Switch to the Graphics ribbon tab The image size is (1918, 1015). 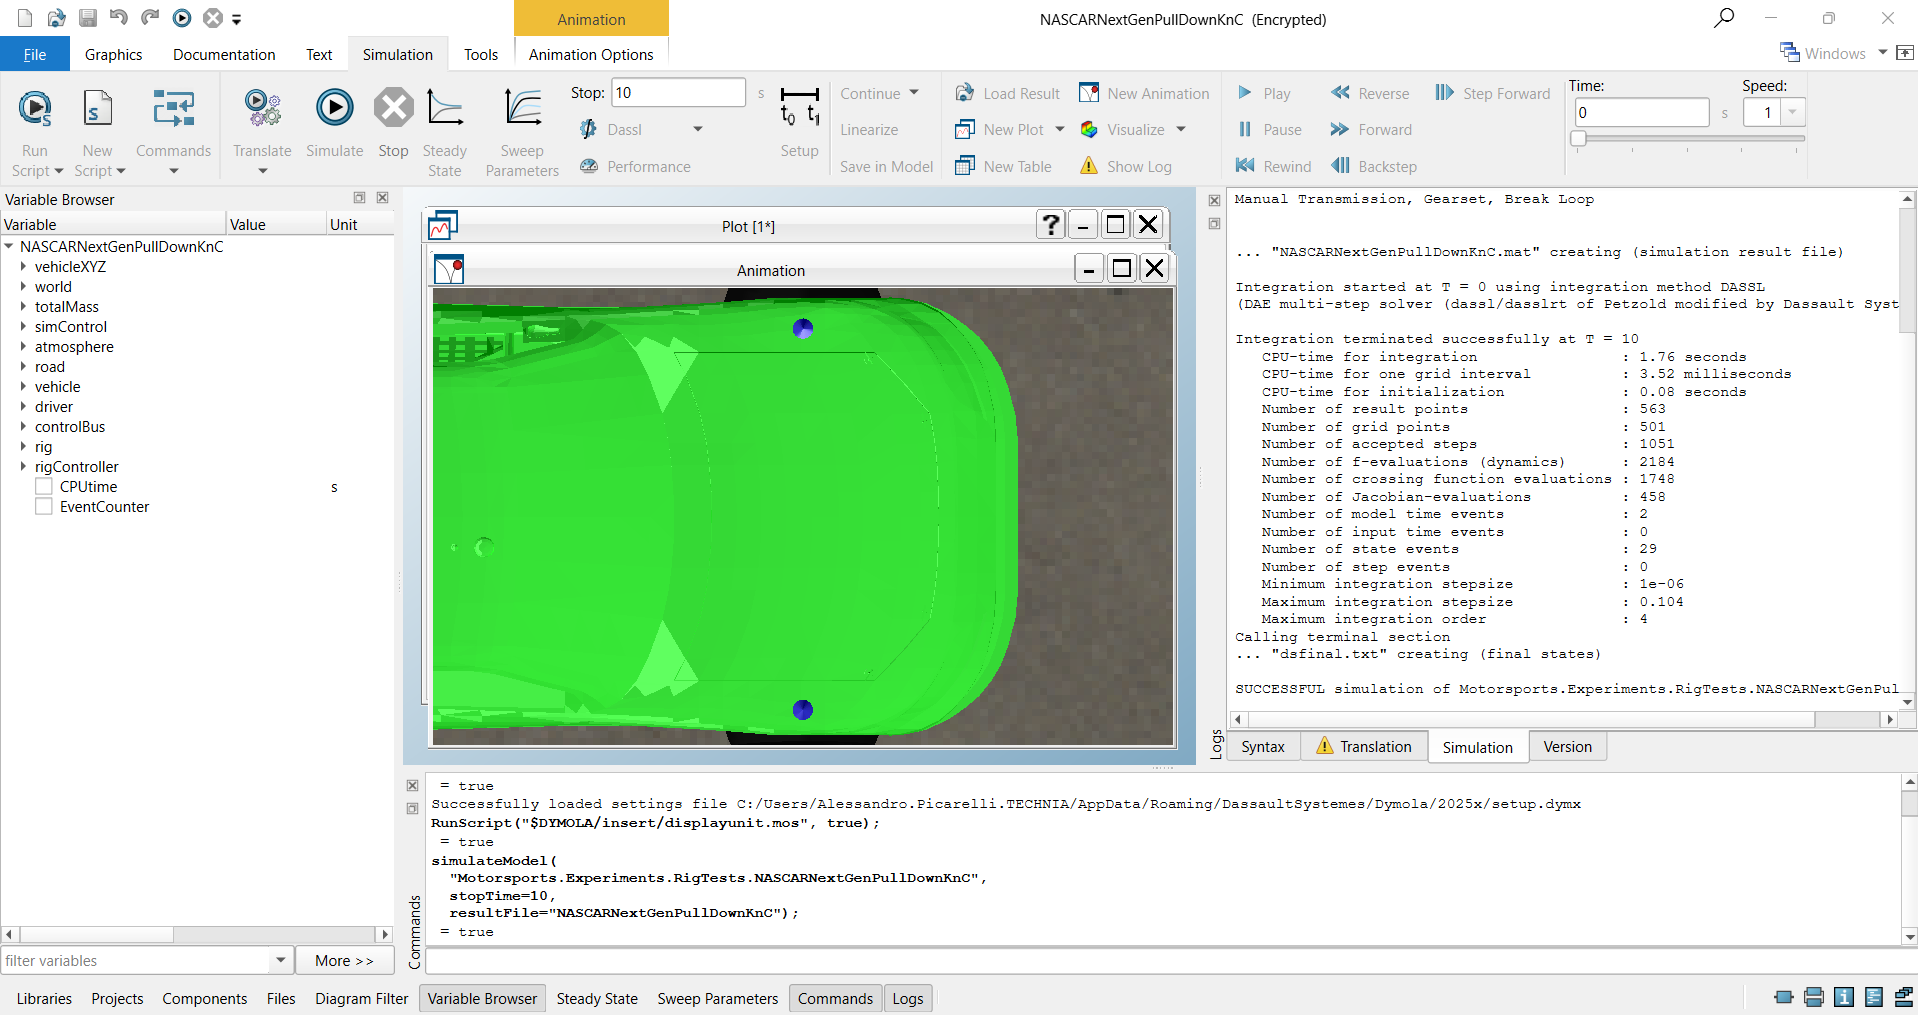[x=113, y=54]
